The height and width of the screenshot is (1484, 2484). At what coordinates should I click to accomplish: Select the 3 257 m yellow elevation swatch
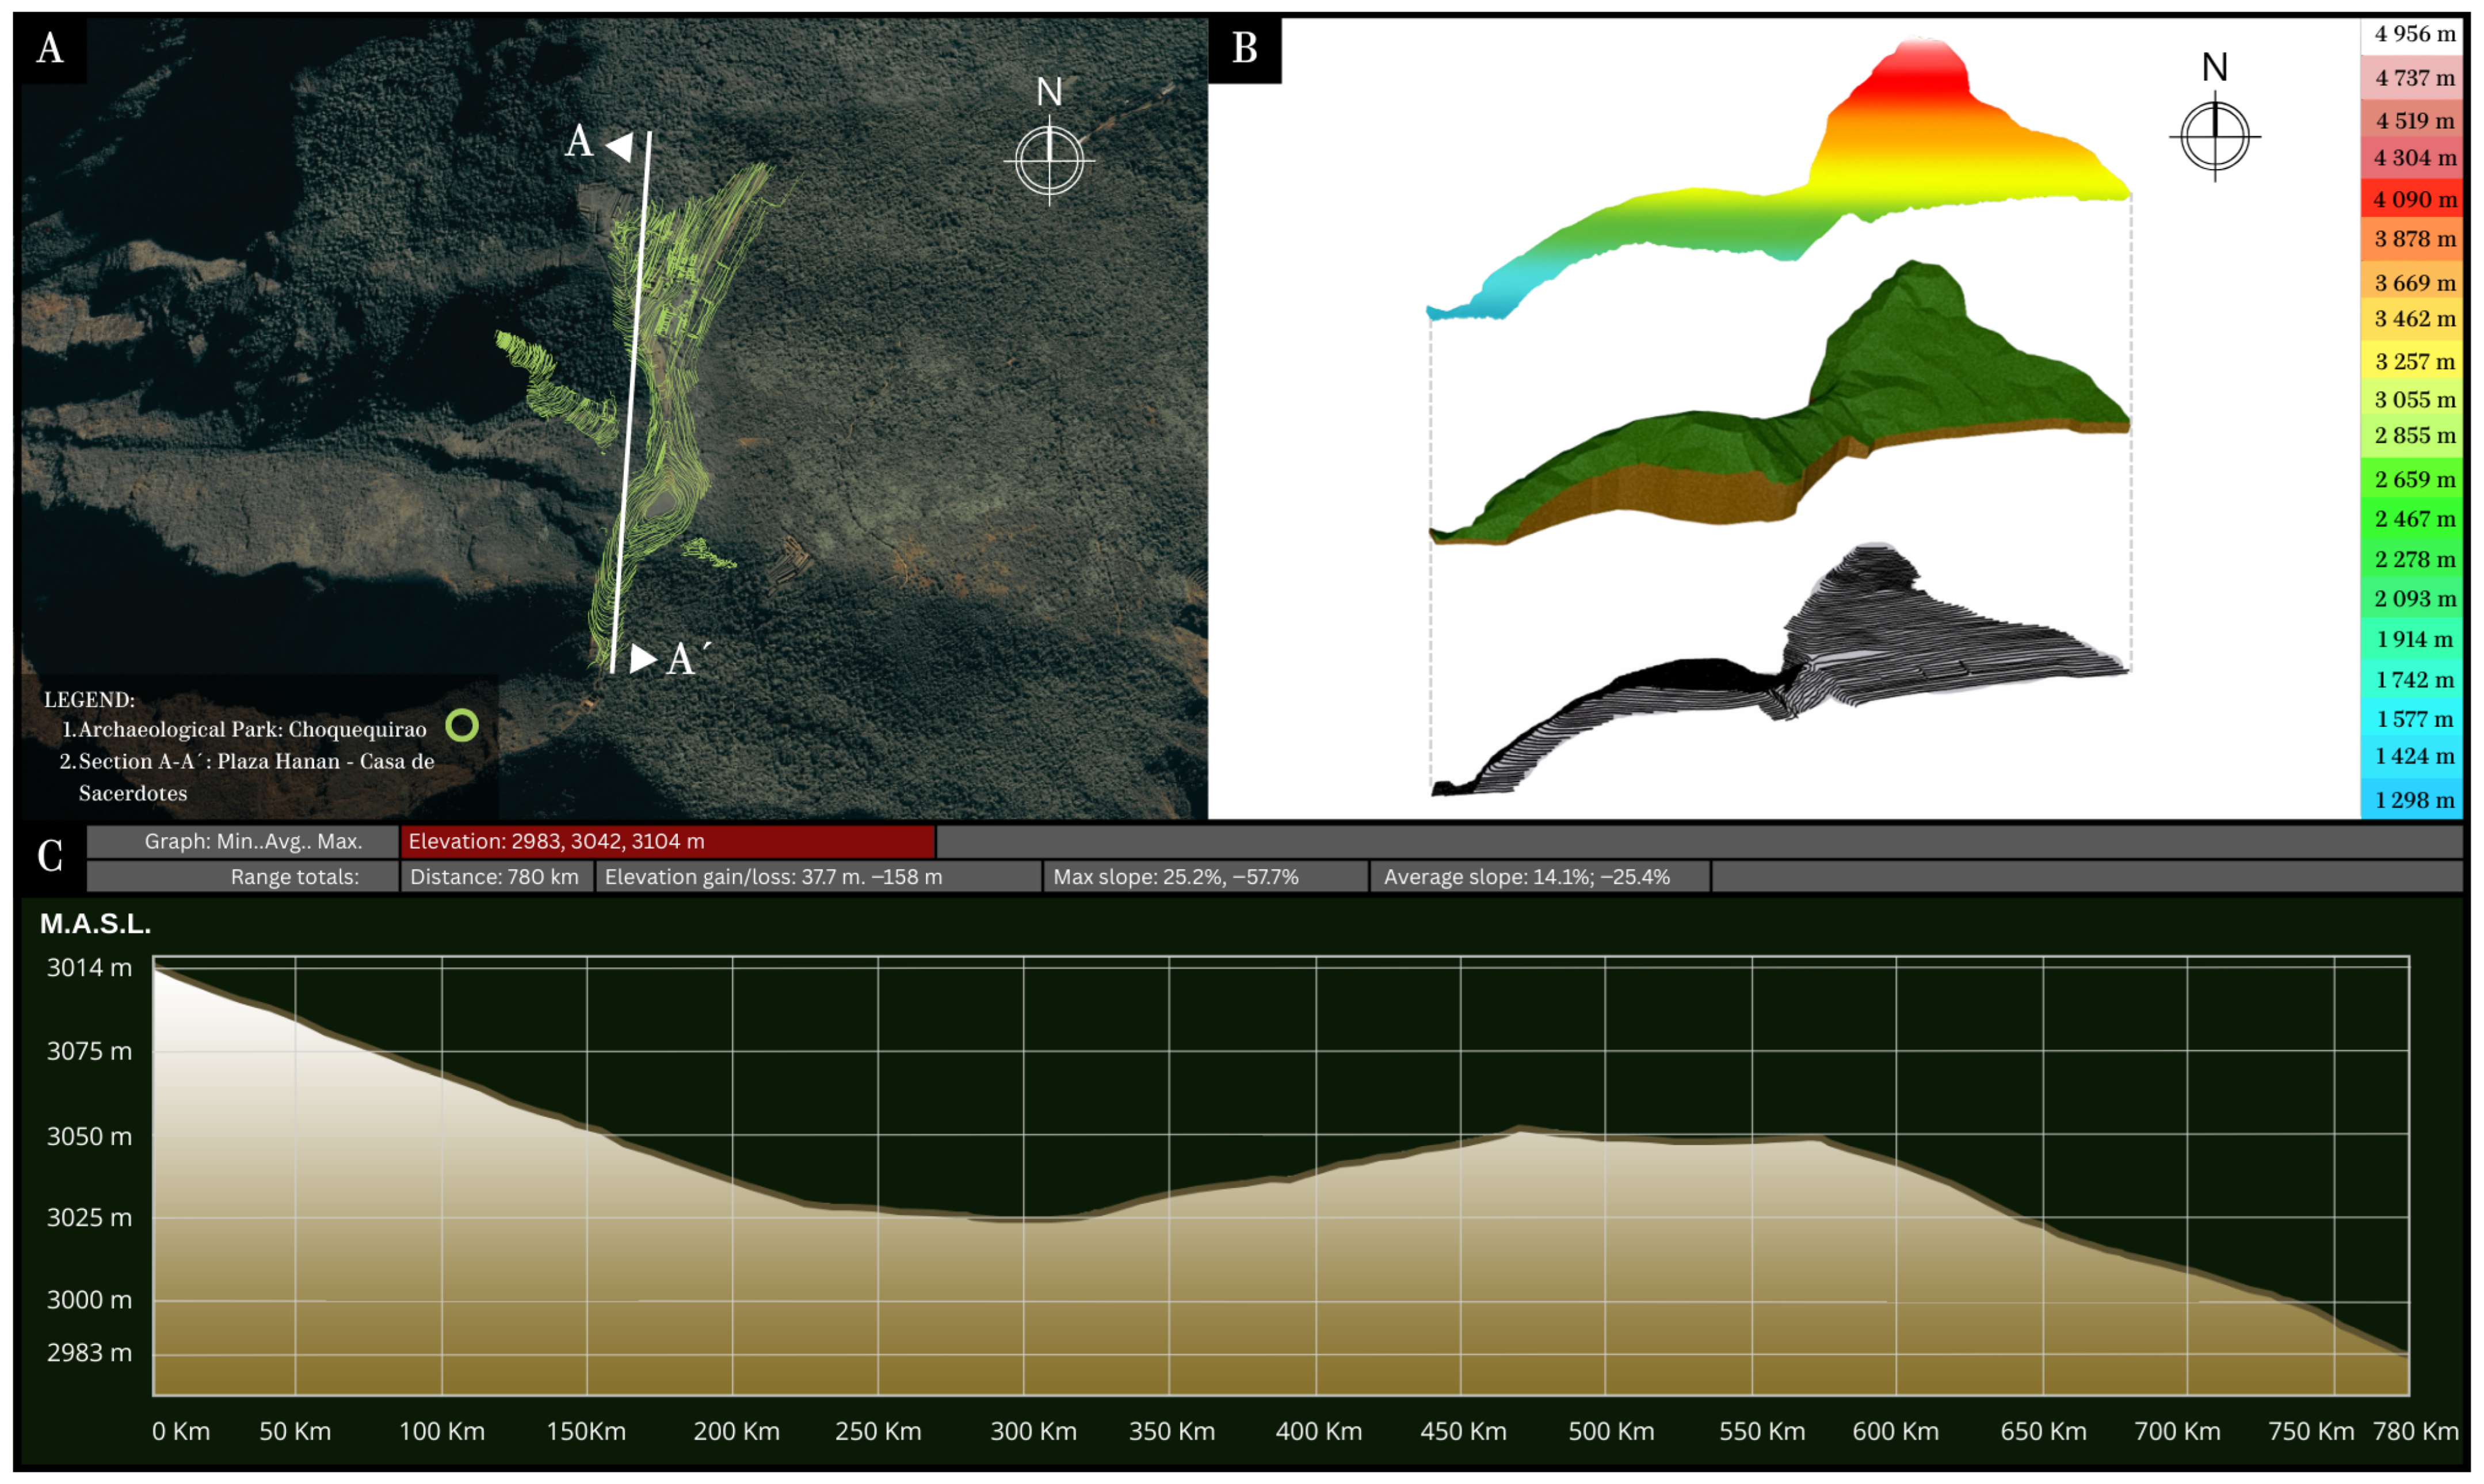(2413, 361)
